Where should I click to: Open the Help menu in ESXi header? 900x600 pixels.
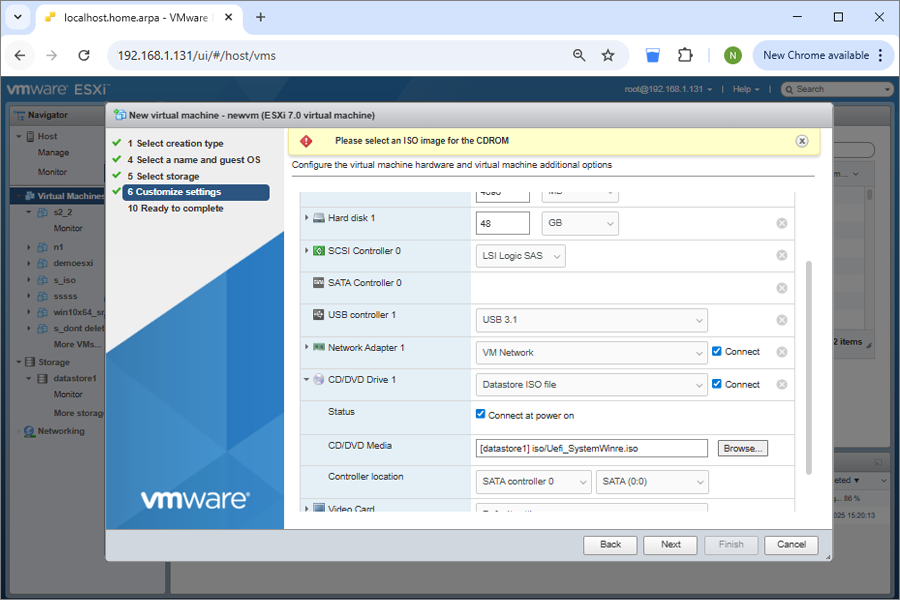(x=746, y=90)
